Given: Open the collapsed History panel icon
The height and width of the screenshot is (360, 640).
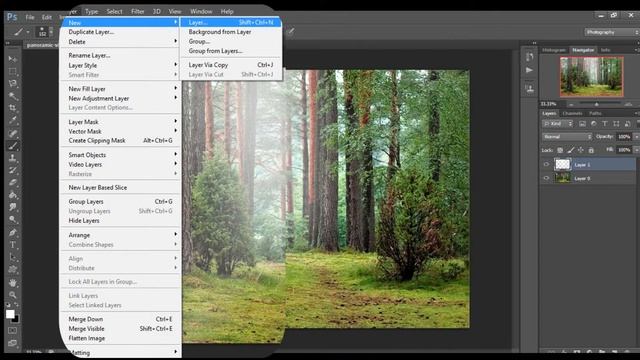Looking at the screenshot, I should click(x=529, y=57).
